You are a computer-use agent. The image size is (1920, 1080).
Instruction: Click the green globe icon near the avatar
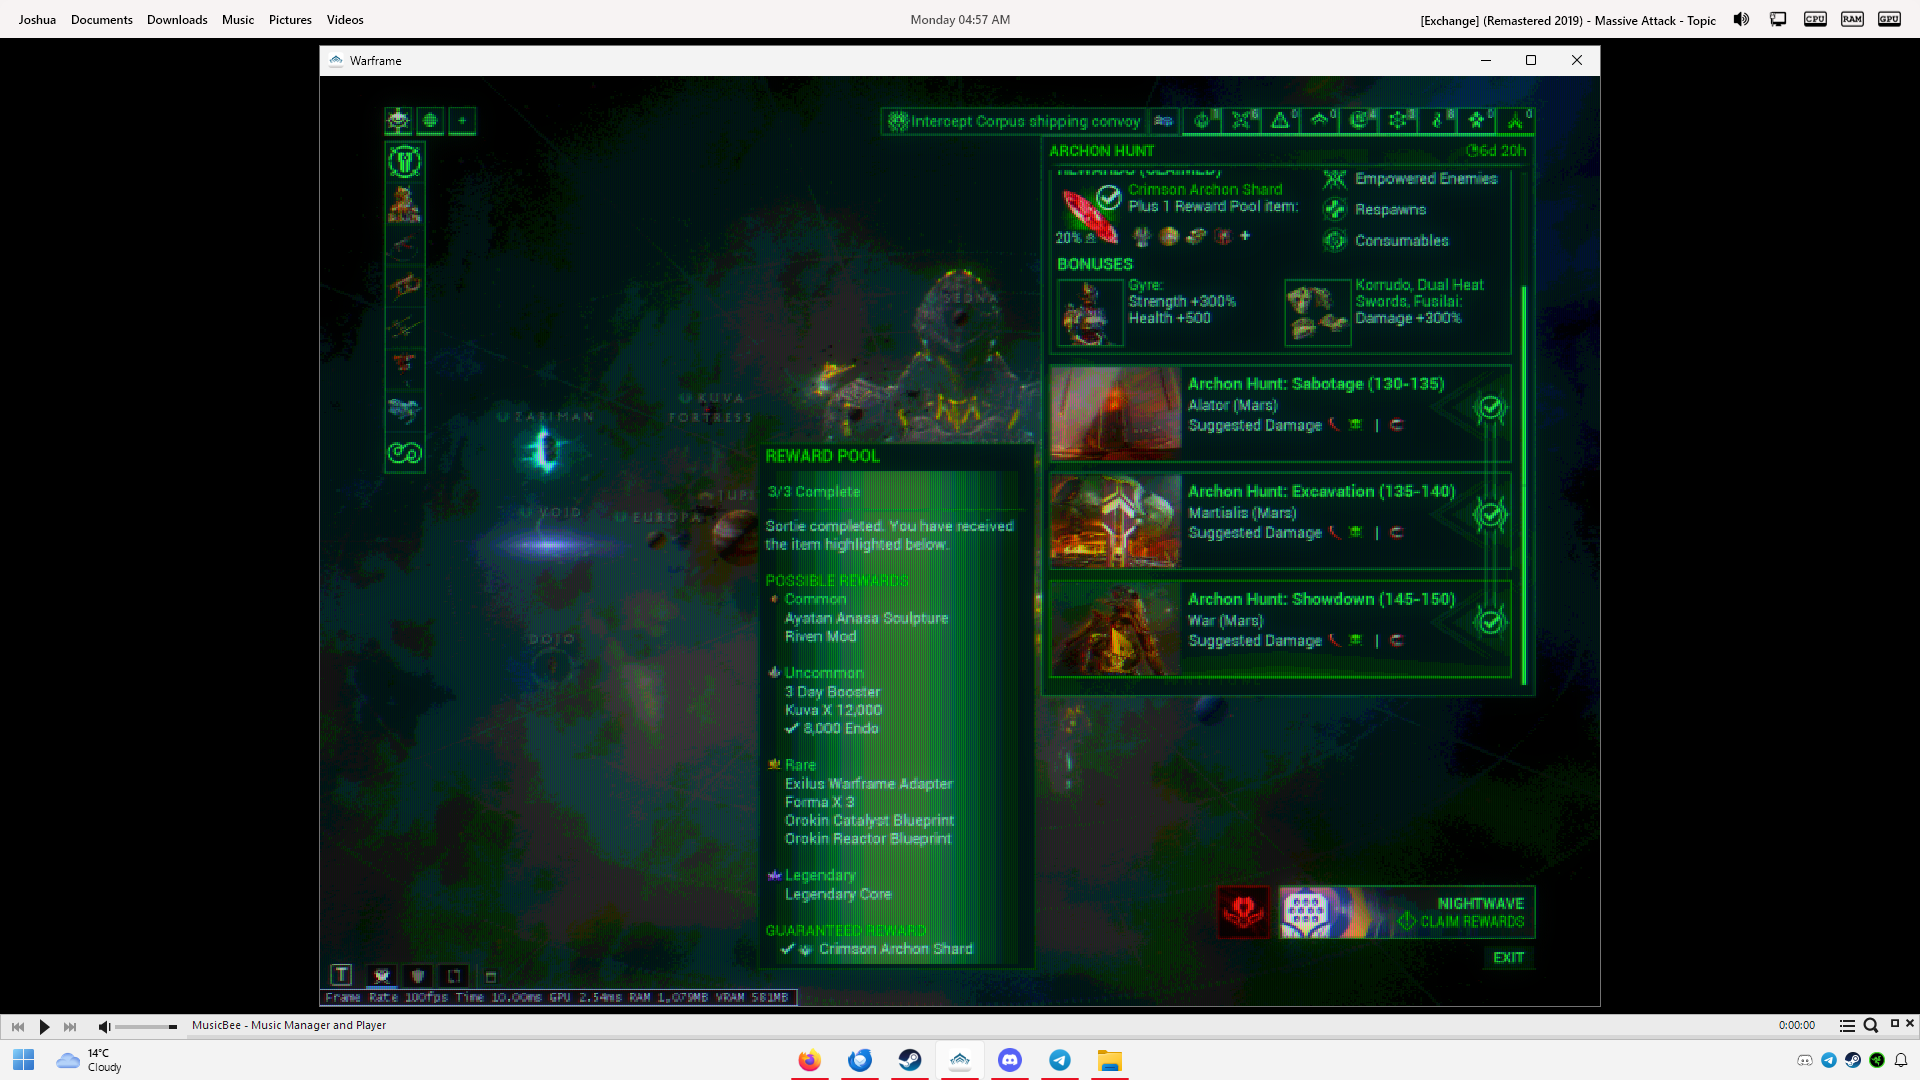point(430,121)
